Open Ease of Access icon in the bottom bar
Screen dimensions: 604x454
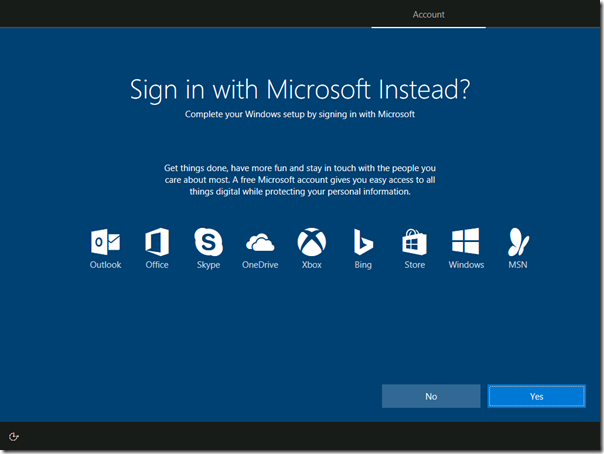pos(13,437)
